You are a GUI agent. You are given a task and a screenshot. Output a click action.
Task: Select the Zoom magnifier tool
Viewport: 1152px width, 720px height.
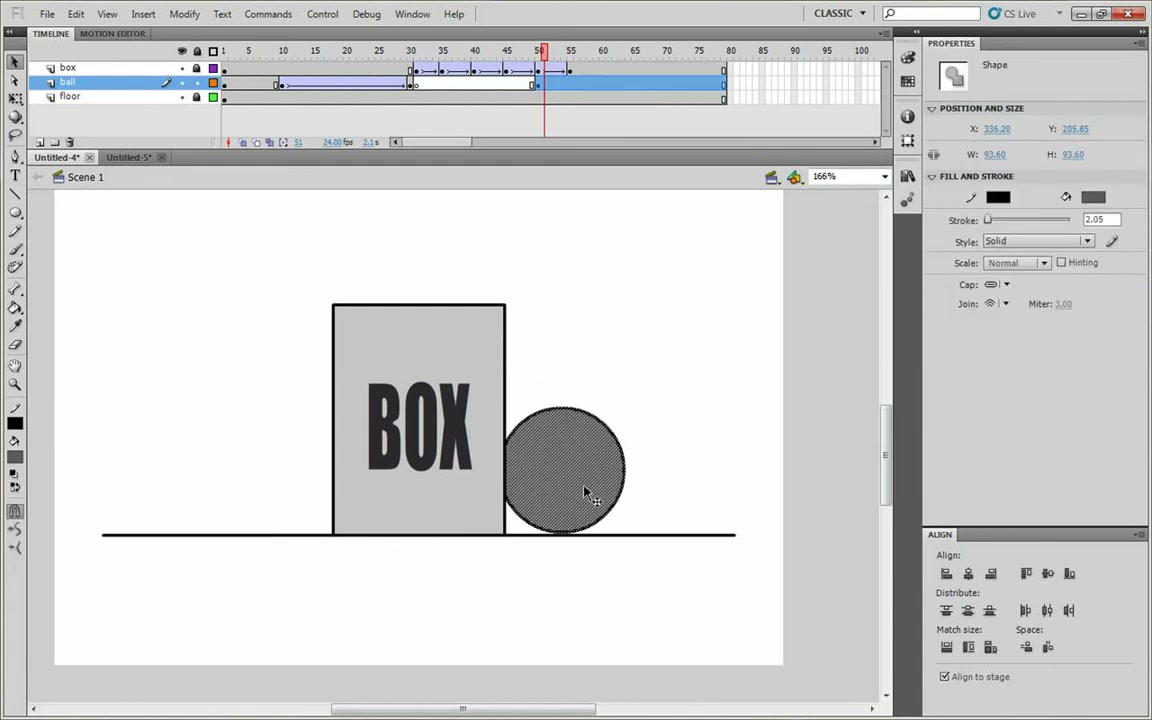15,384
